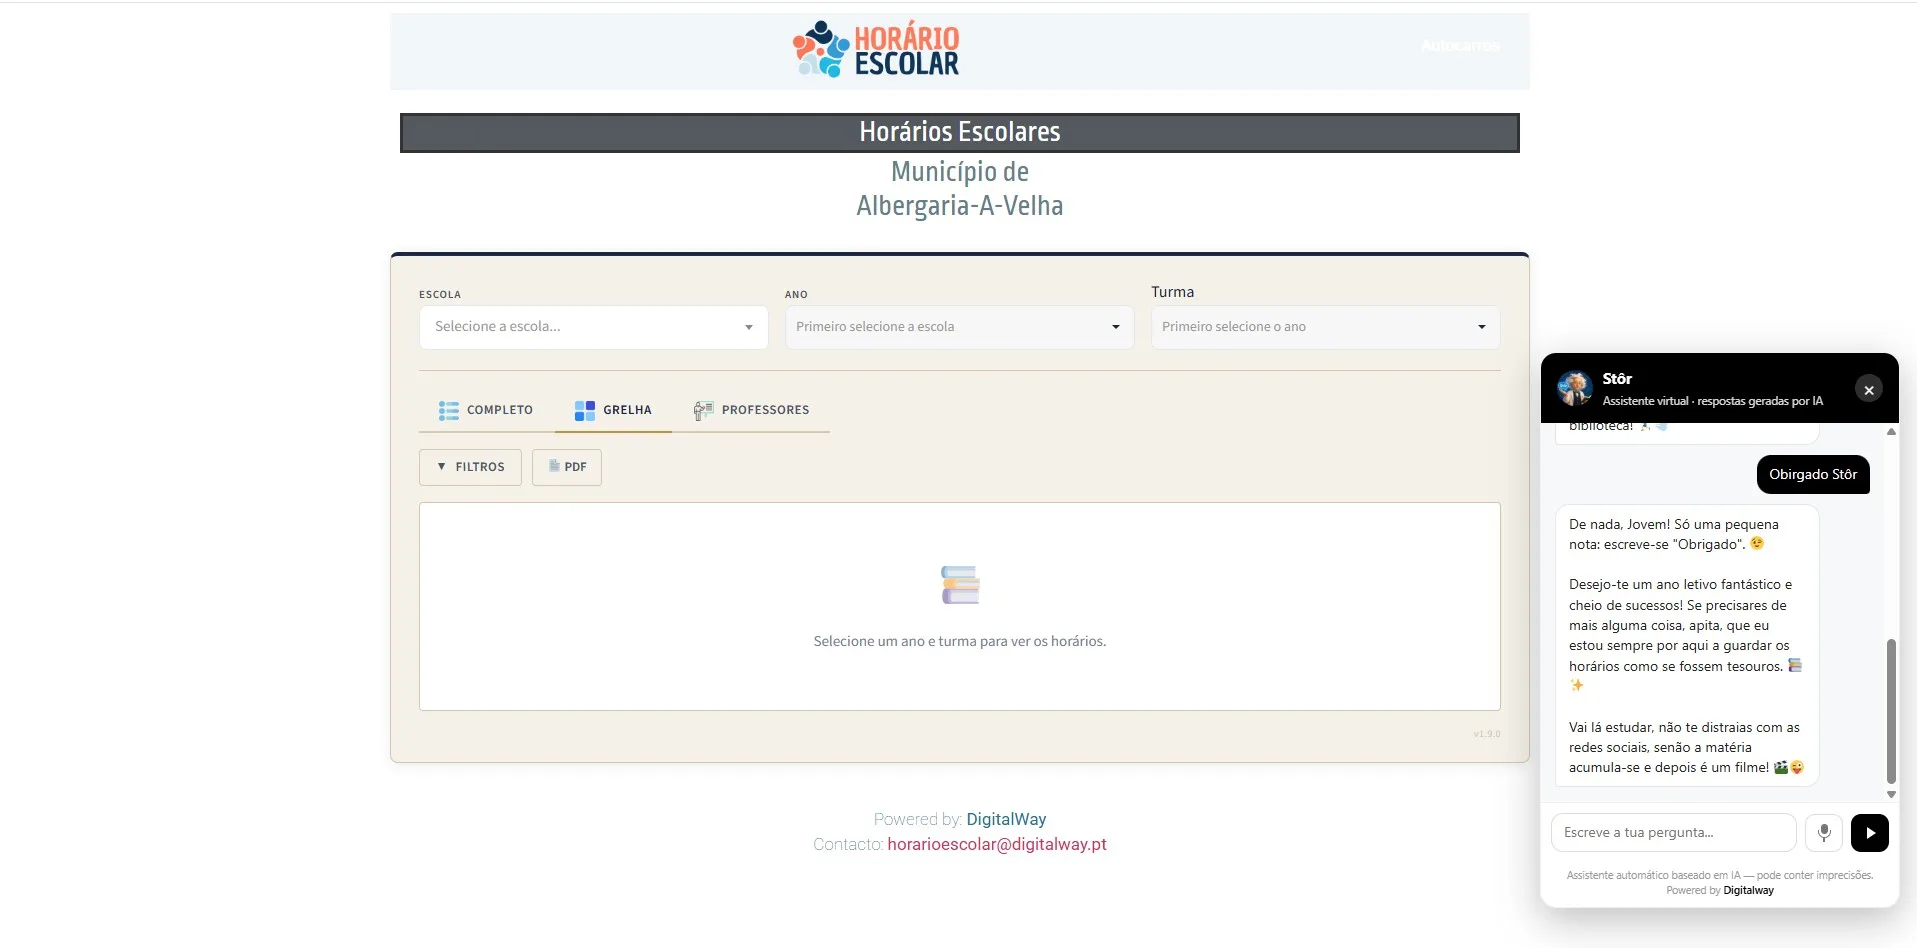Click the books icon in empty timetable panel
The width and height of the screenshot is (1917, 948).
coord(960,585)
